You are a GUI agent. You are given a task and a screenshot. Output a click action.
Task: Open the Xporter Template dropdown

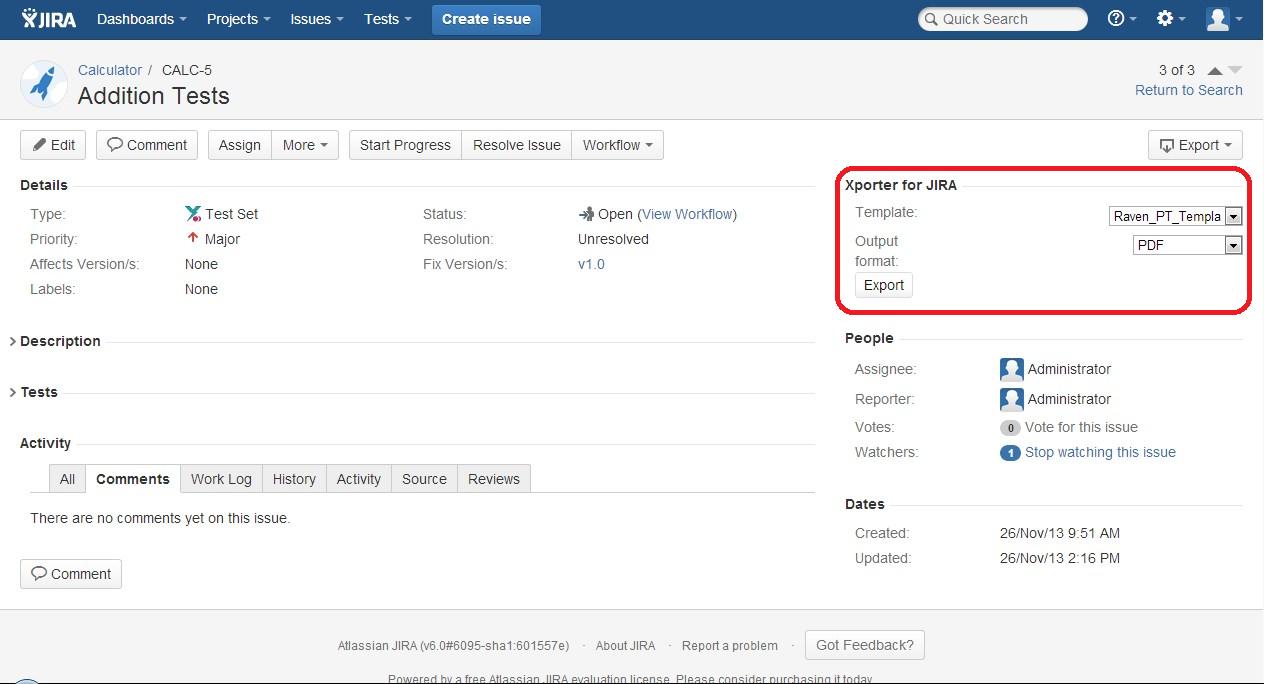point(1176,216)
